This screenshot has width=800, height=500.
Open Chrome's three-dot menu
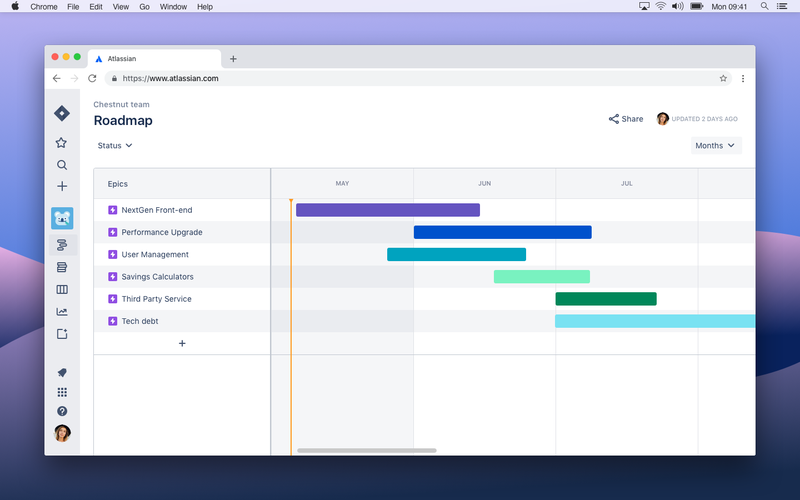coord(743,78)
